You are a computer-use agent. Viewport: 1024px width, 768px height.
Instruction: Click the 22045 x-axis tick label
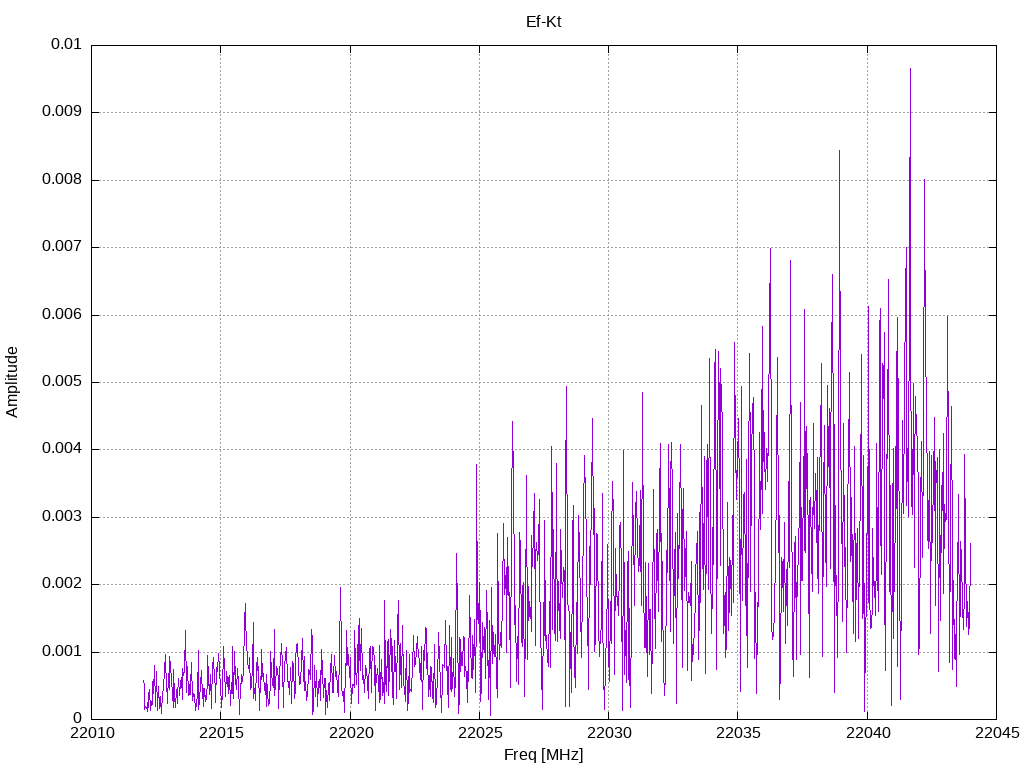pyautogui.click(x=995, y=734)
